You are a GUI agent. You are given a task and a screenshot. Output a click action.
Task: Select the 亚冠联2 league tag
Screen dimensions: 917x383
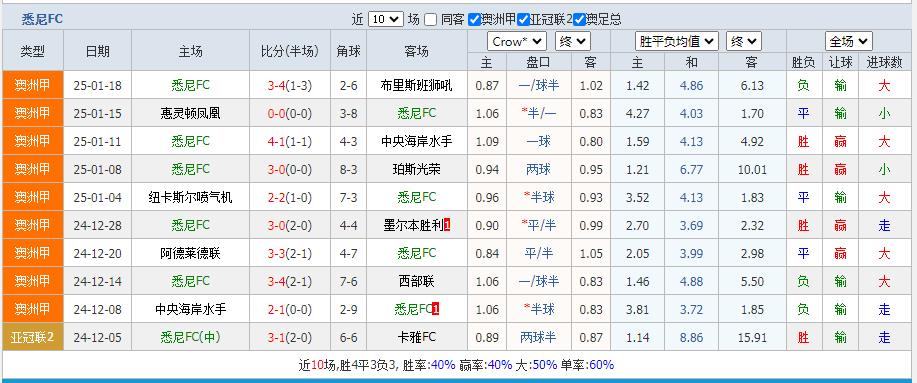pos(33,337)
